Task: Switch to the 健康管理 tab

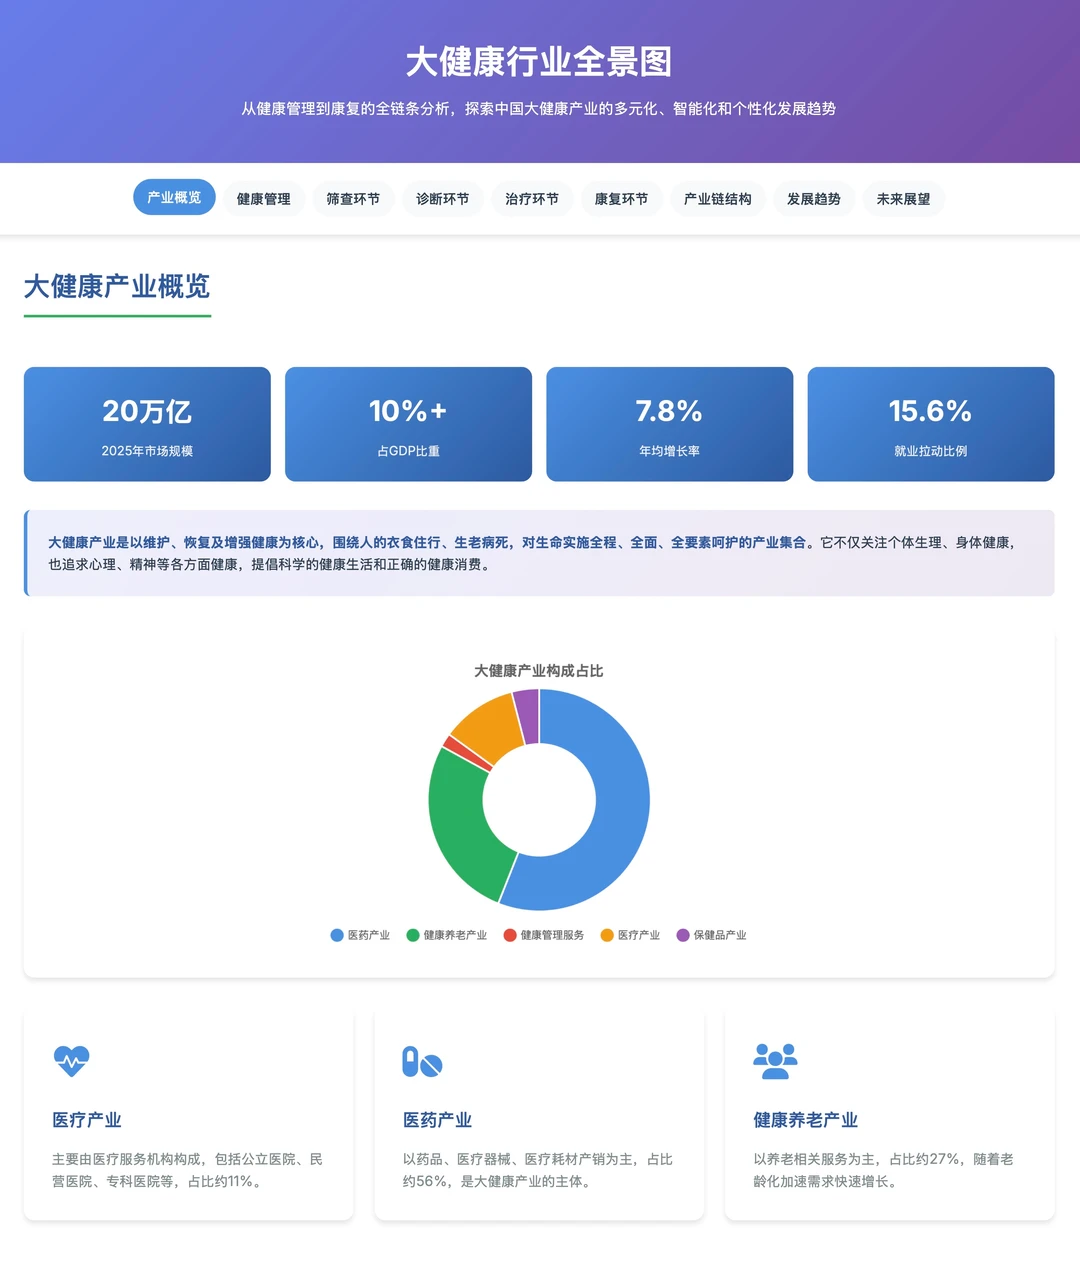Action: pos(263,198)
